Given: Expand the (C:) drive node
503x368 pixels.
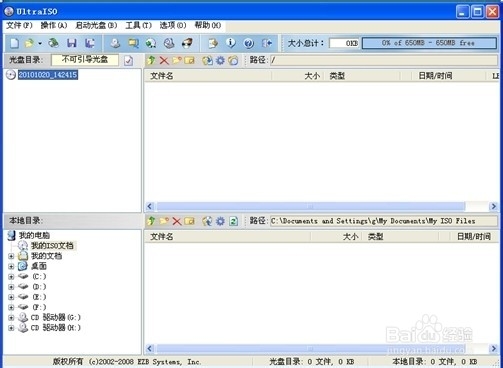Looking at the screenshot, I should [x=11, y=277].
